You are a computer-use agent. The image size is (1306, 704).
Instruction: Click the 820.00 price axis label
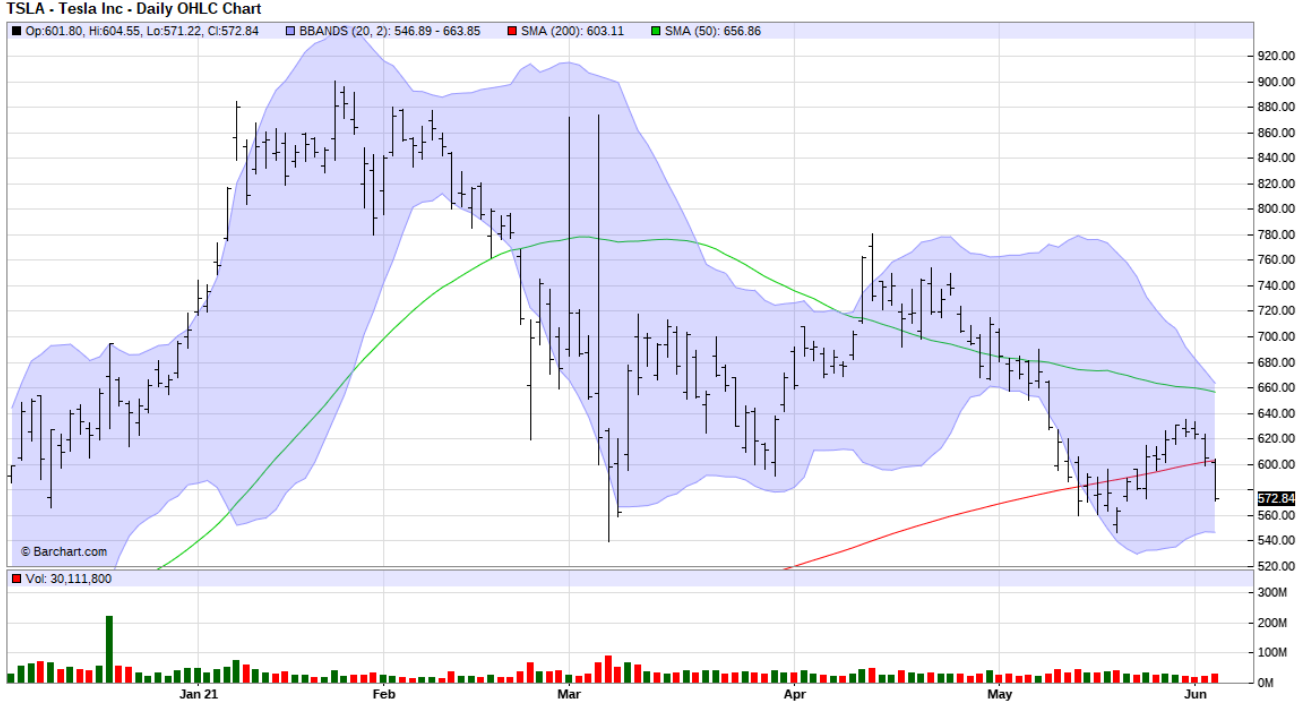tap(1277, 184)
